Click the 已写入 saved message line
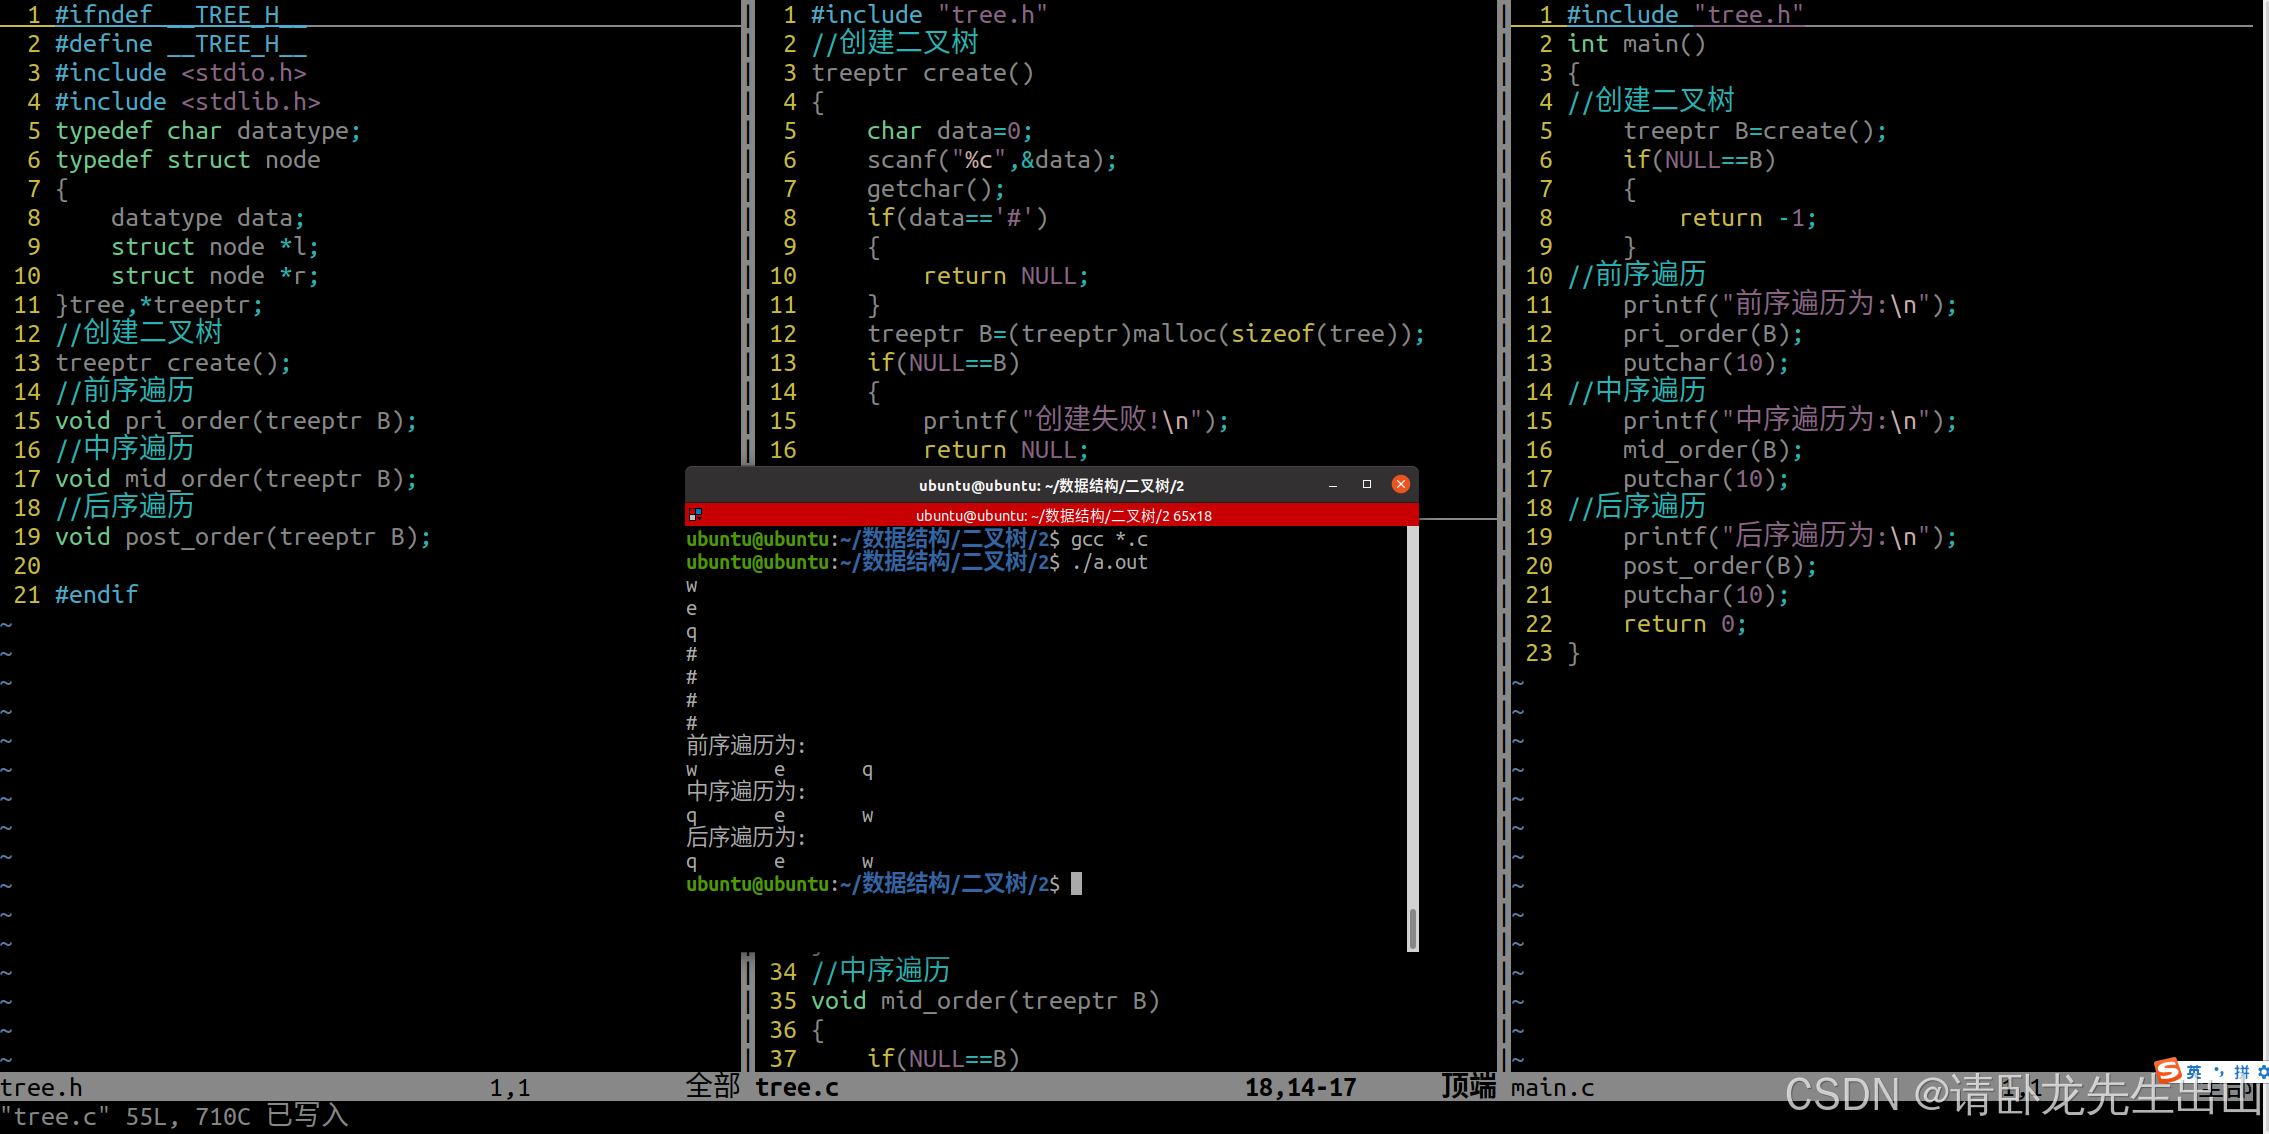The height and width of the screenshot is (1134, 2269). [x=305, y=1115]
